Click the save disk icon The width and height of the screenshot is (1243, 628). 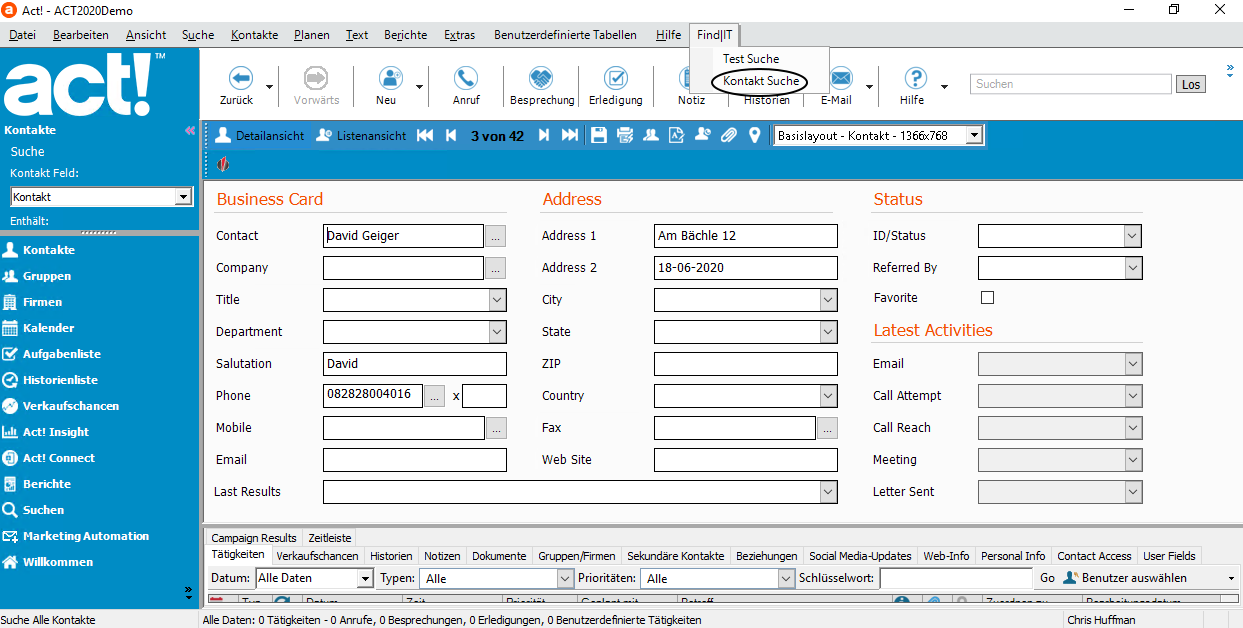(598, 135)
